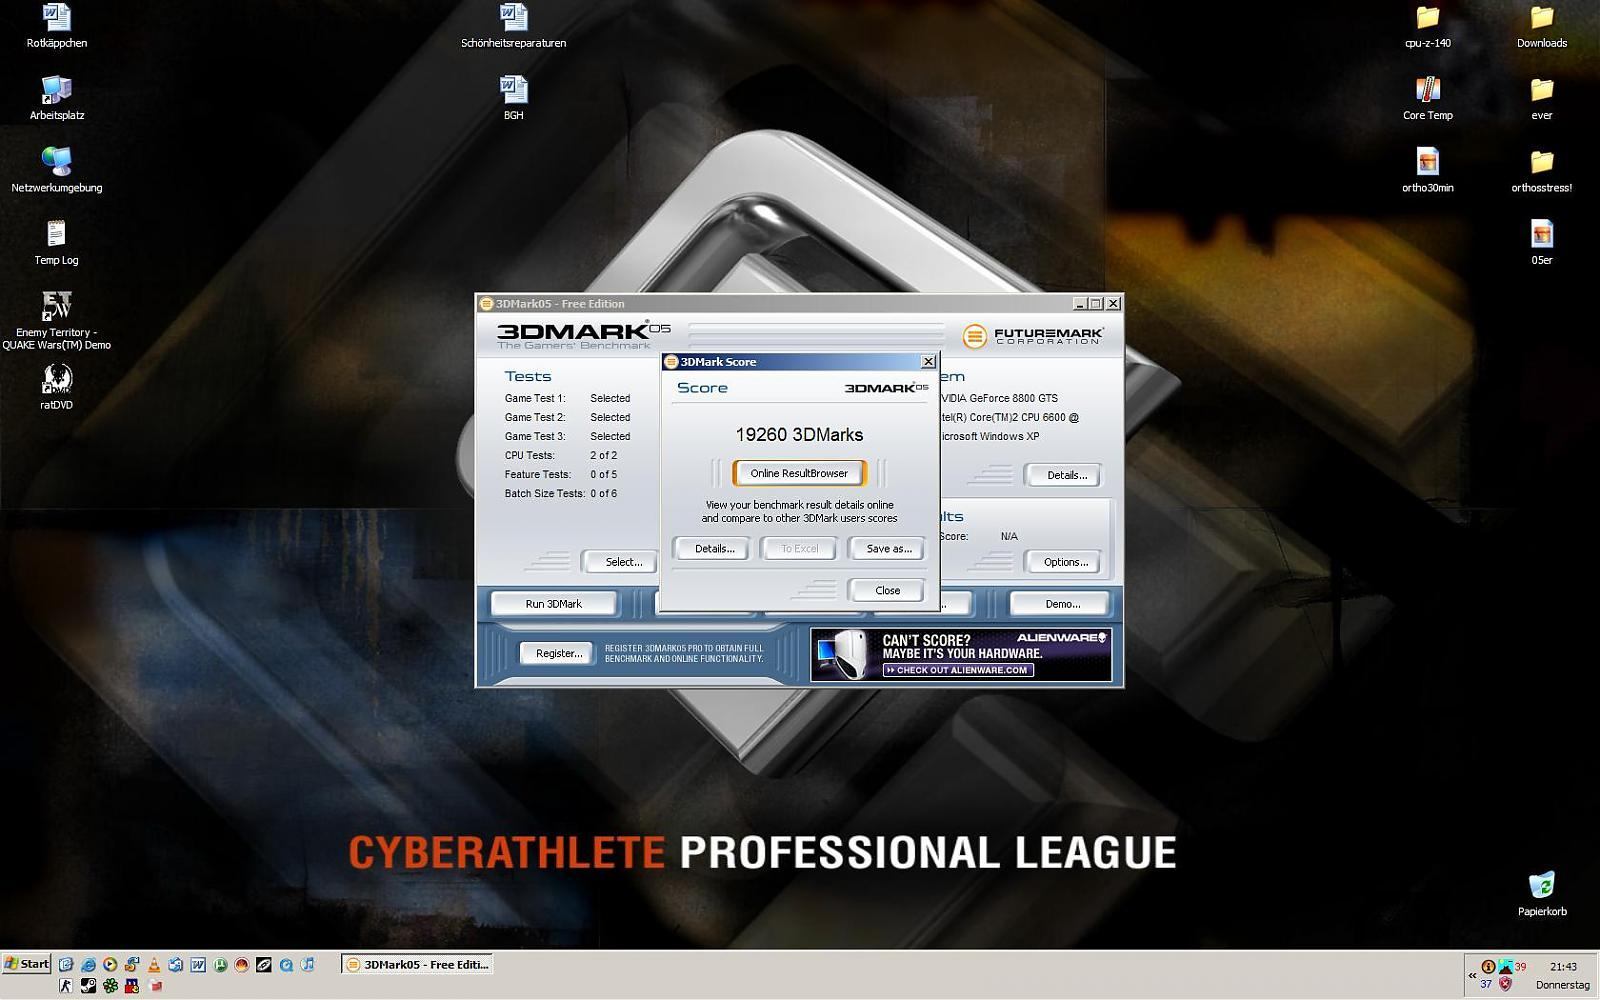Launch Windows Media Player from quick launch
Image resolution: width=1600 pixels, height=1000 pixels.
tap(110, 965)
